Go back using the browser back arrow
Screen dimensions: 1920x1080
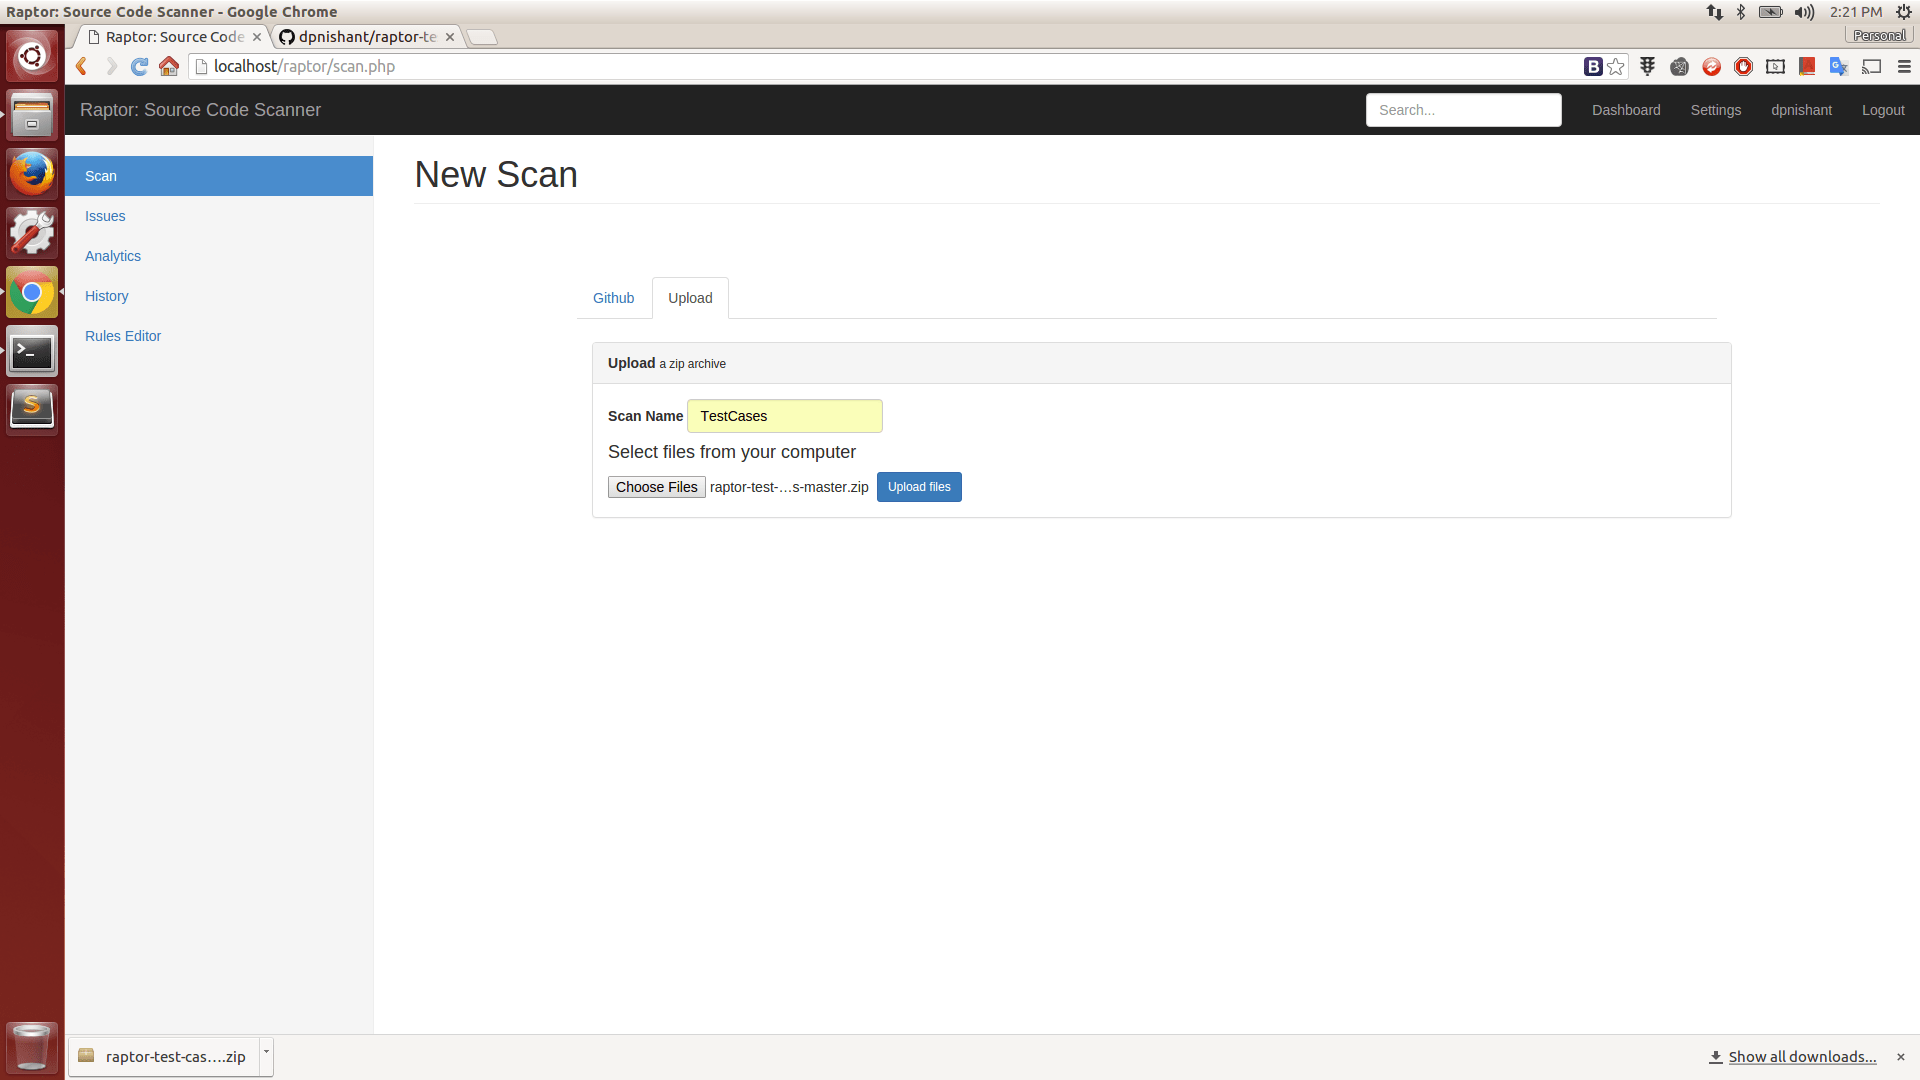coord(82,66)
